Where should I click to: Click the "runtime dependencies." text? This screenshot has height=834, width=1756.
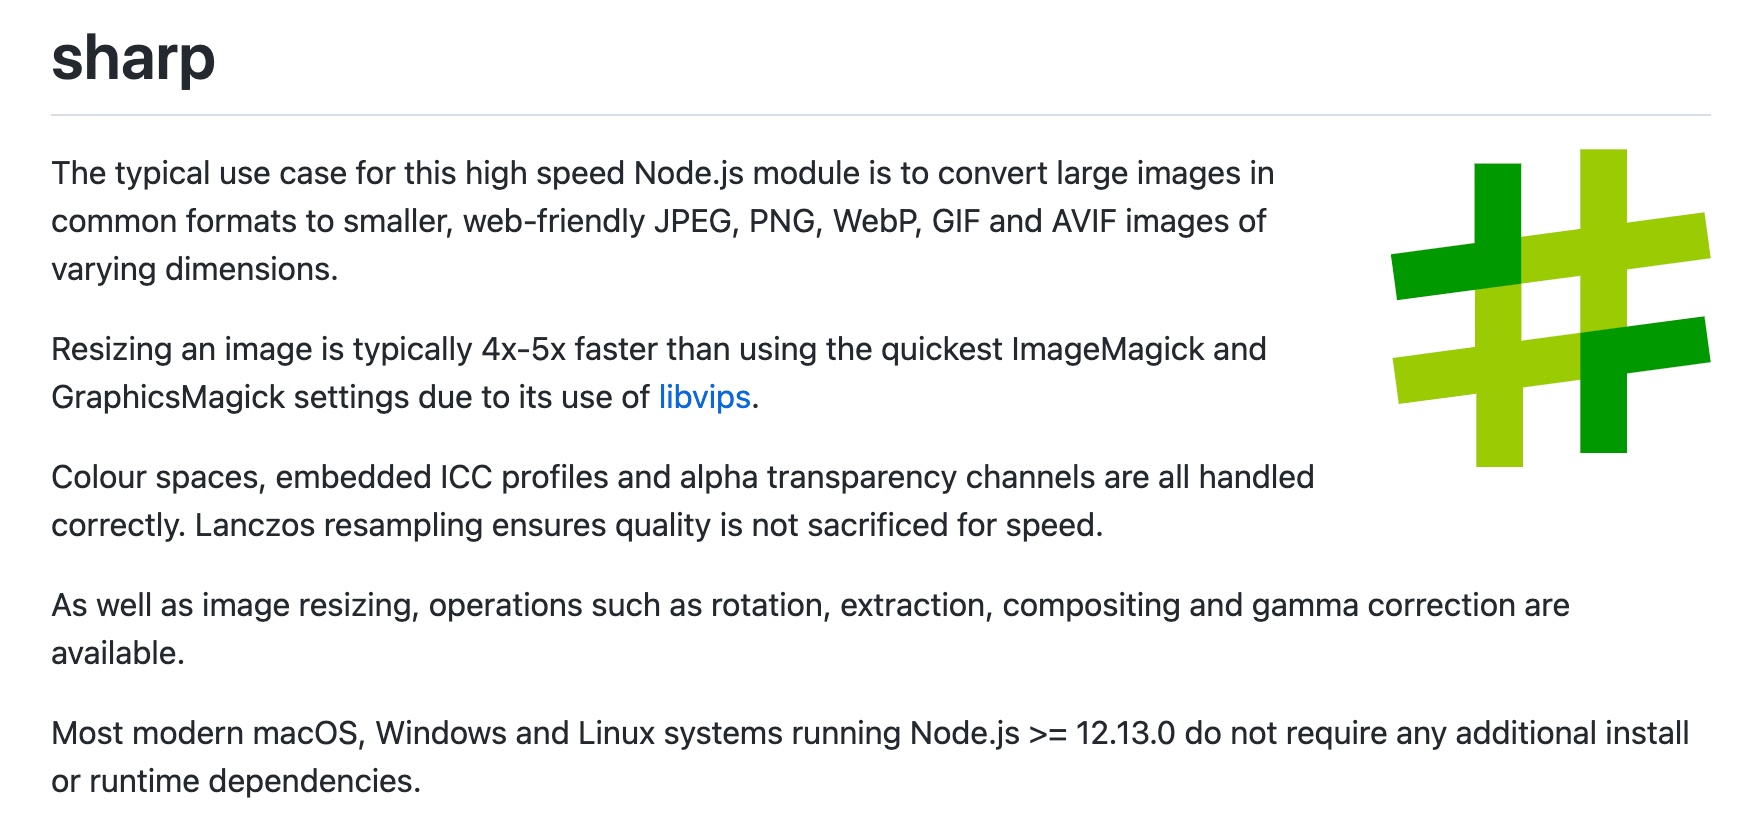[x=255, y=781]
